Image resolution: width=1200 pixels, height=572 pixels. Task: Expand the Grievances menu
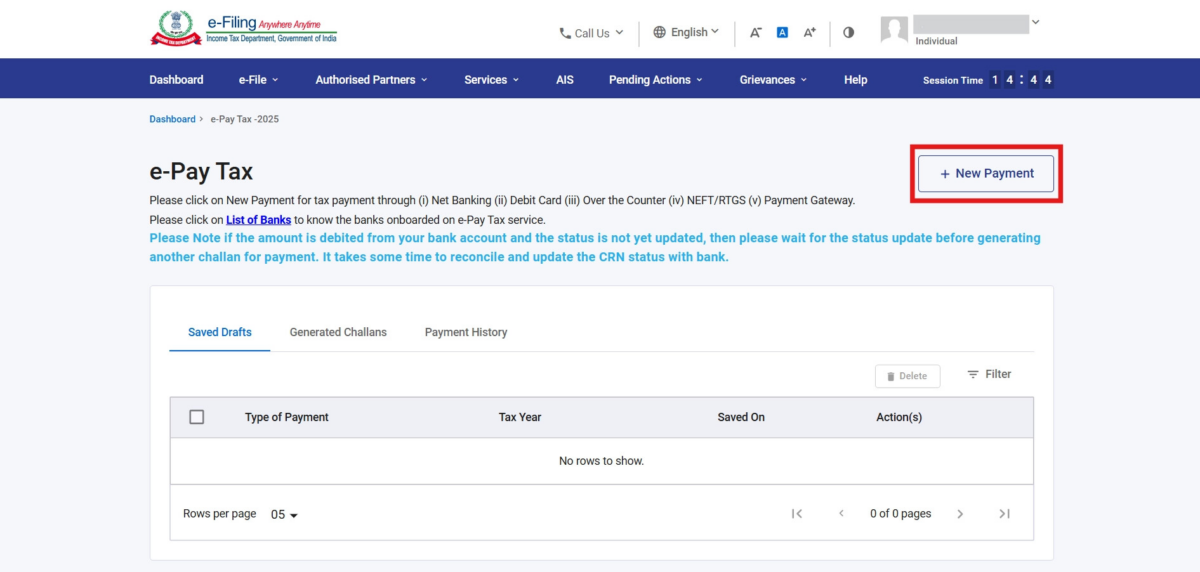773,80
